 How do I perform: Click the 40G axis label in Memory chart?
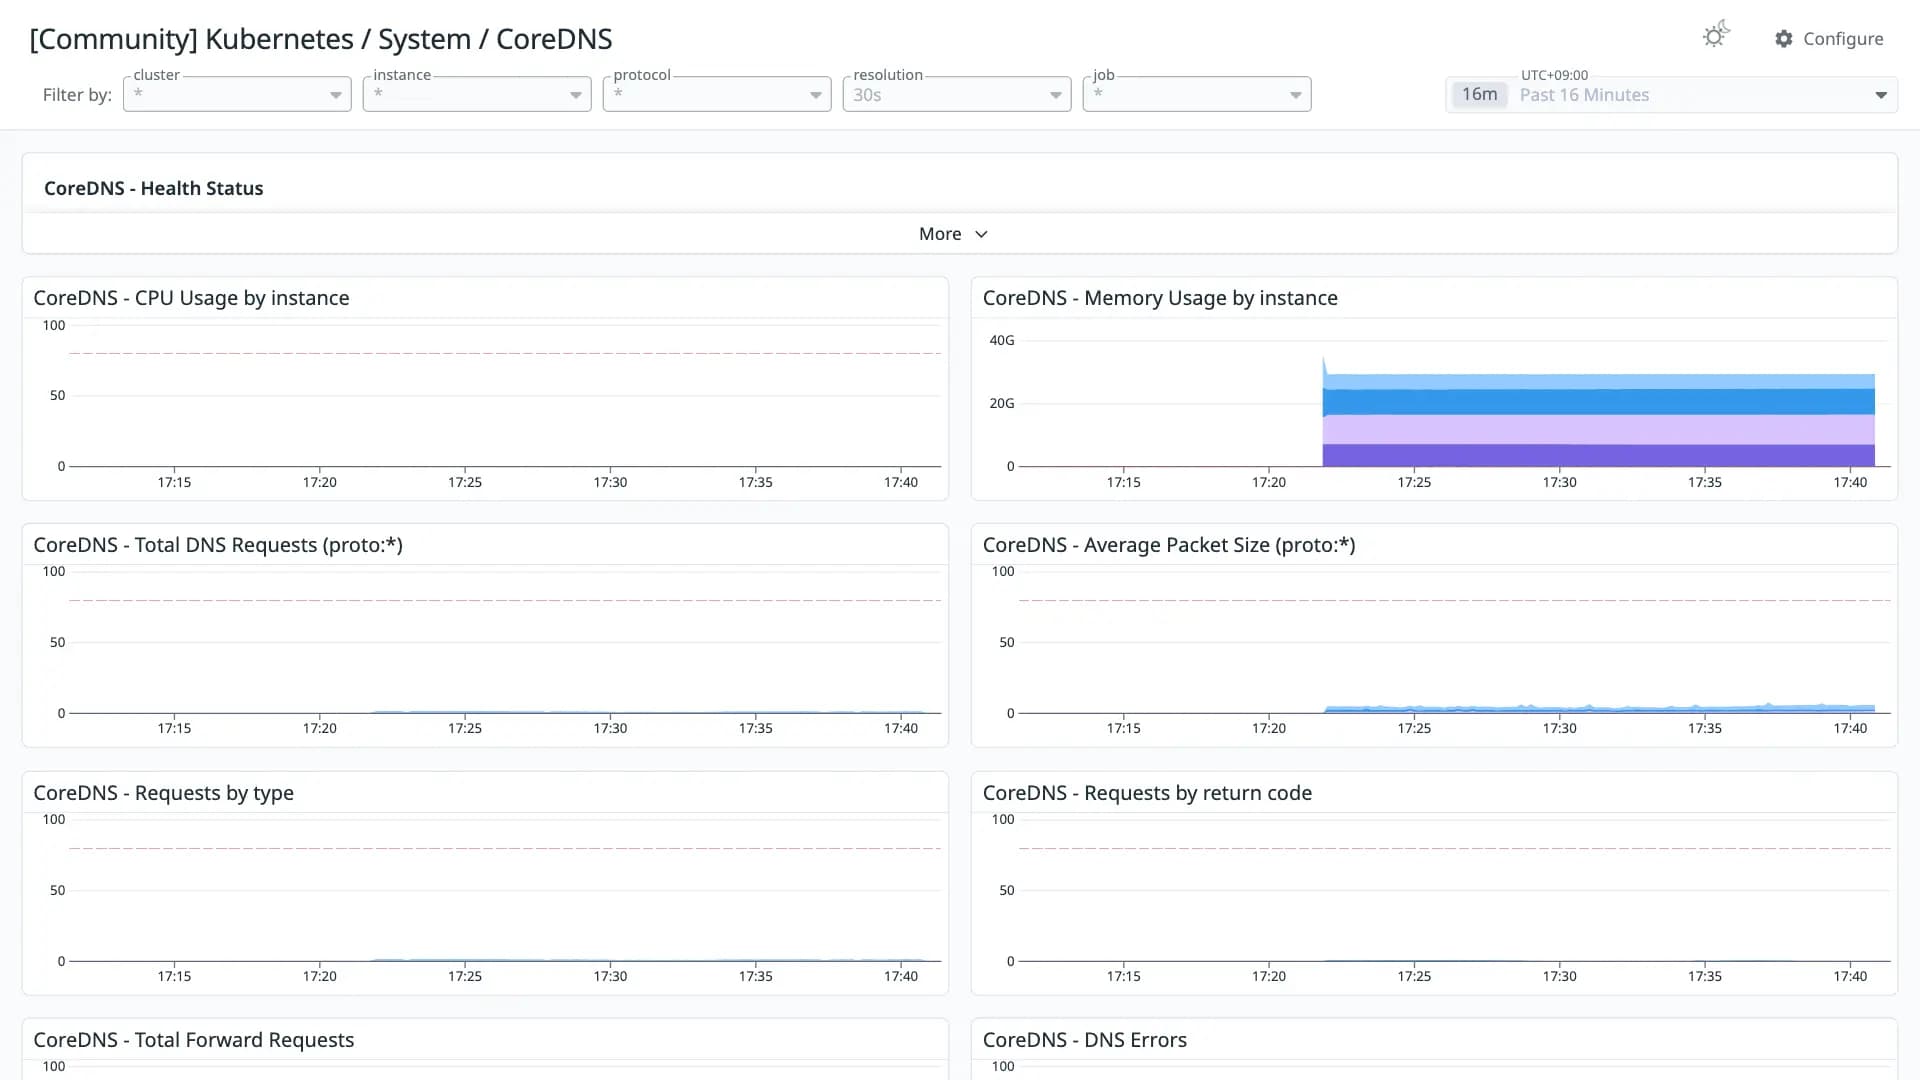point(1001,341)
